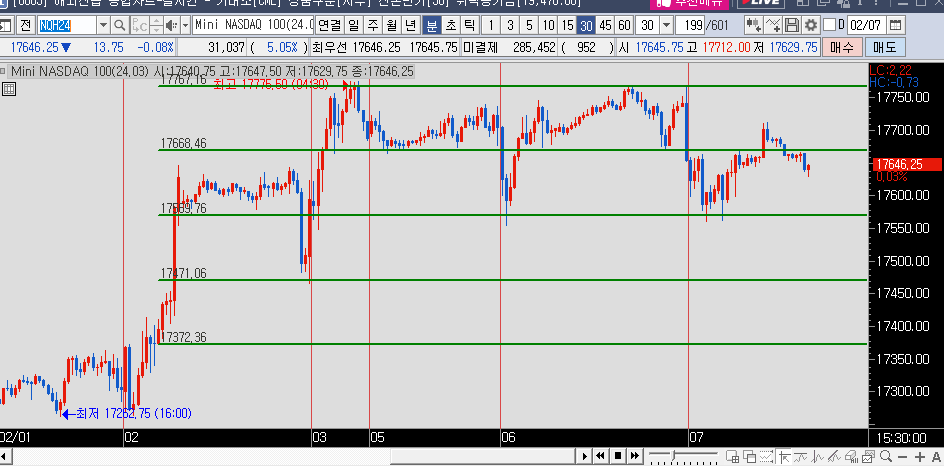The image size is (944, 466).
Task: Click the NQH24 symbol input field
Action: (x=67, y=25)
